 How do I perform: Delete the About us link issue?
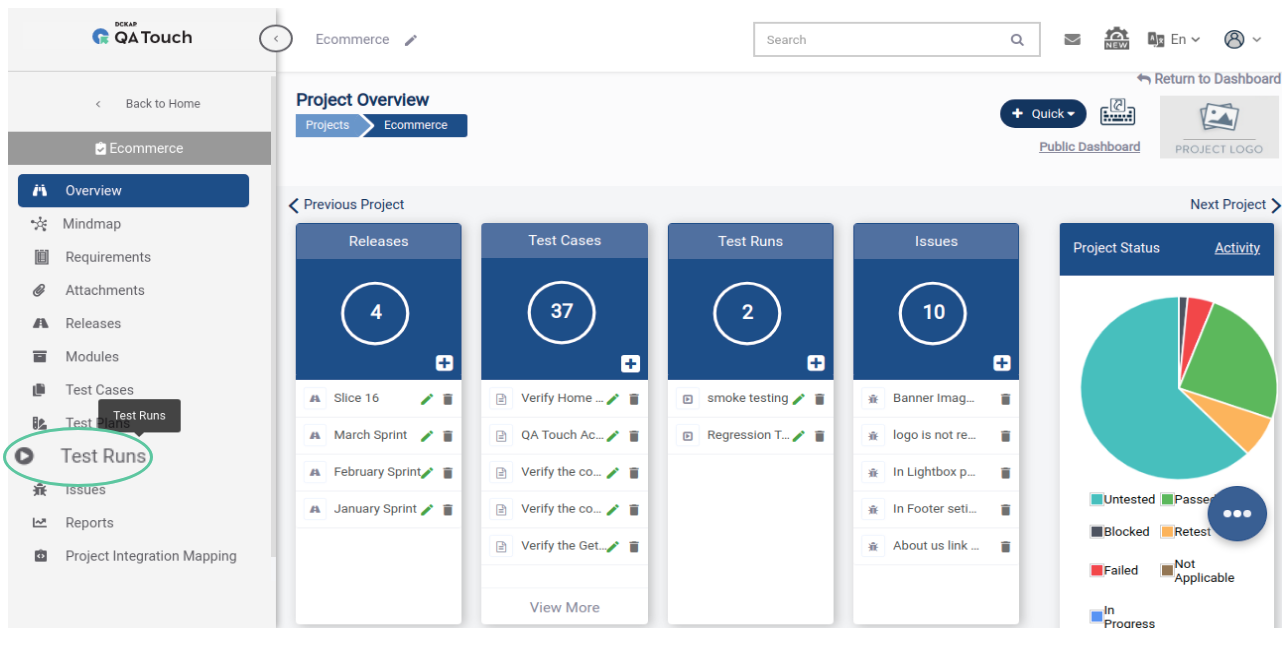point(1006,547)
